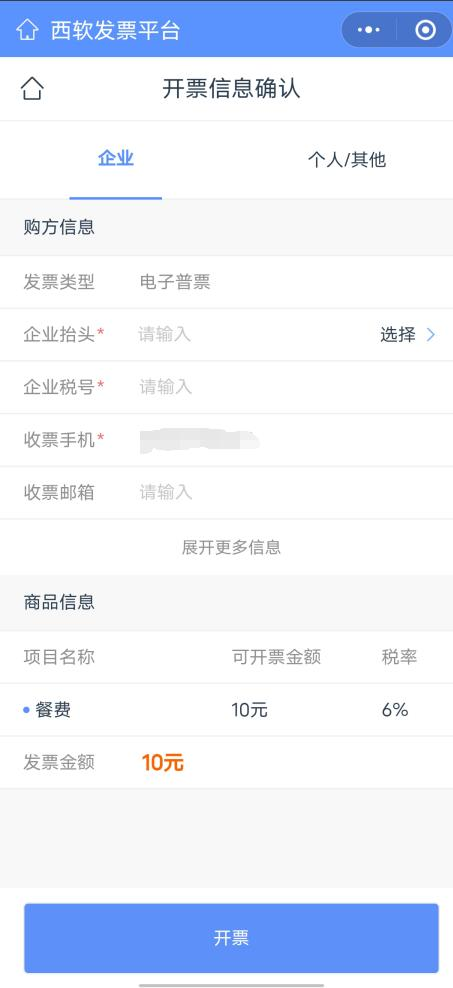Tap the 6% tax rate value
This screenshot has height=988, width=453.
(395, 710)
